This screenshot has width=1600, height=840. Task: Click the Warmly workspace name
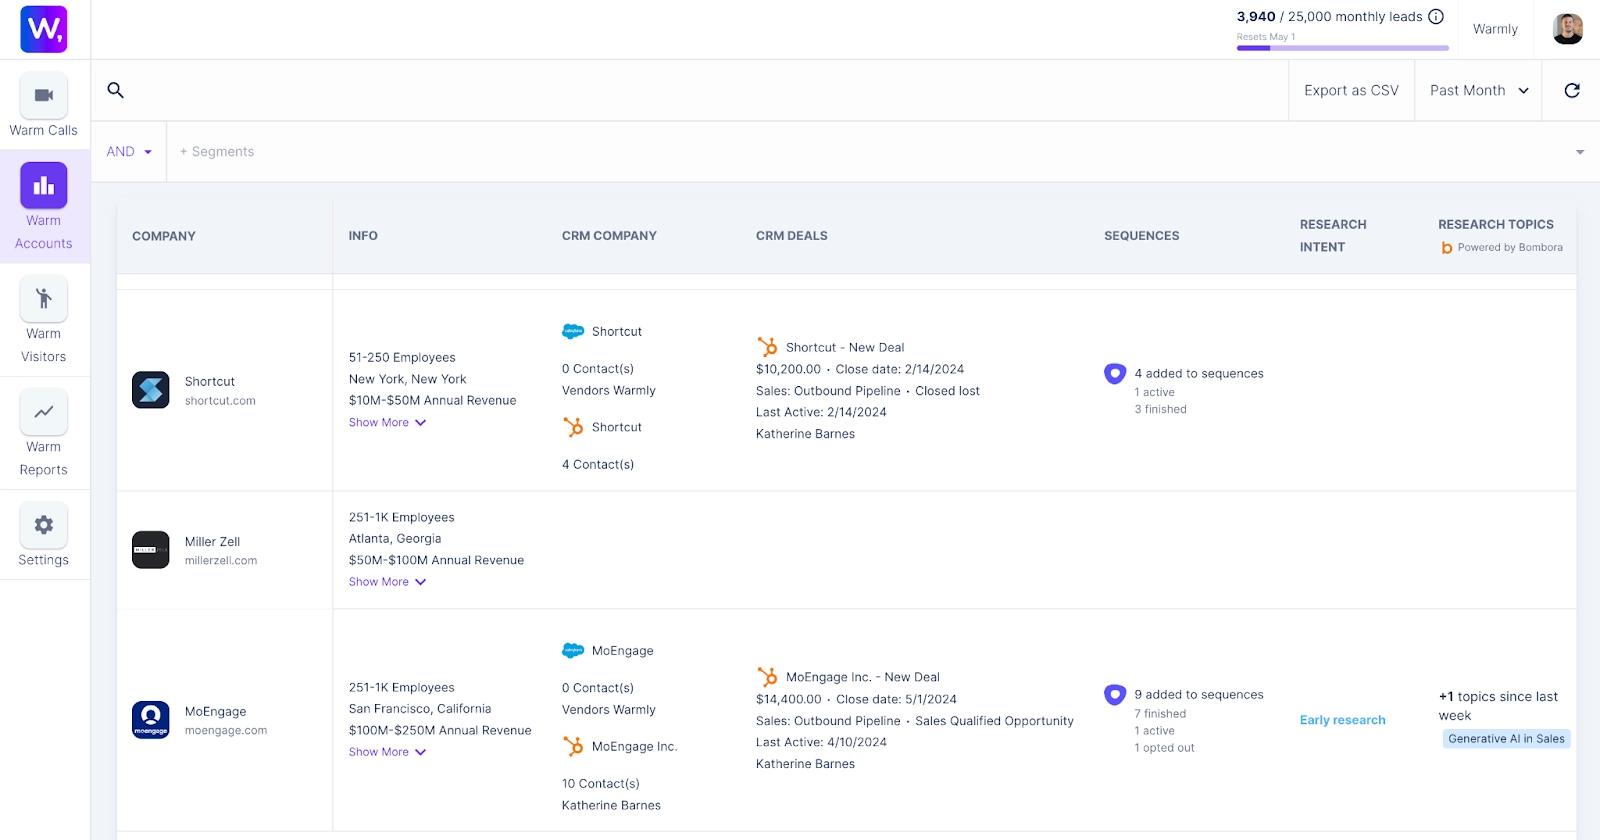tap(1495, 29)
